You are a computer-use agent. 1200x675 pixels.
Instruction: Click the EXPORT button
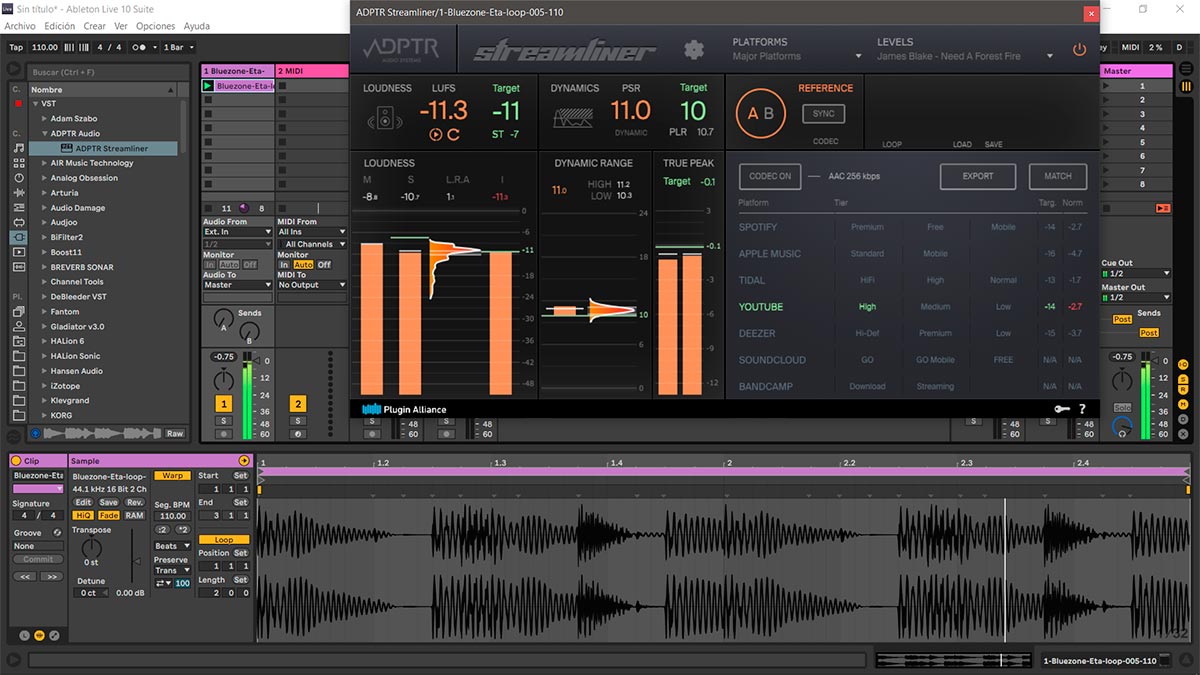coord(978,176)
